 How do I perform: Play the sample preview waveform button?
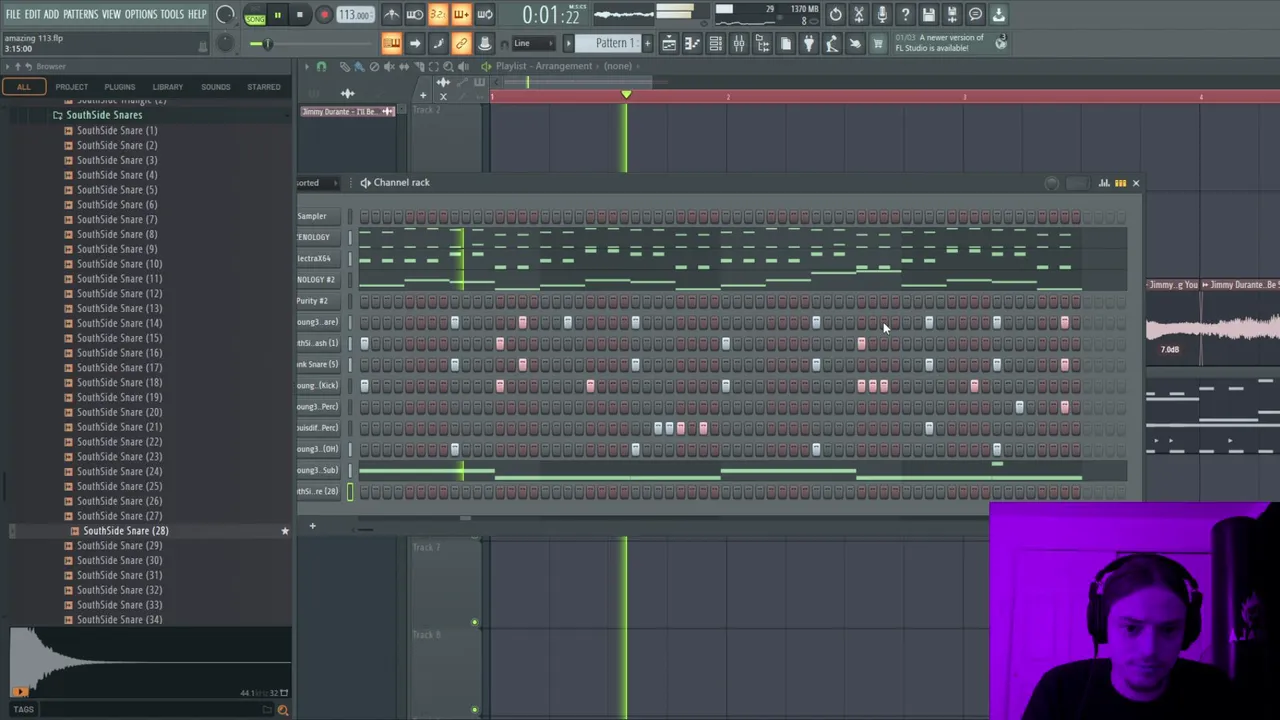coord(20,691)
